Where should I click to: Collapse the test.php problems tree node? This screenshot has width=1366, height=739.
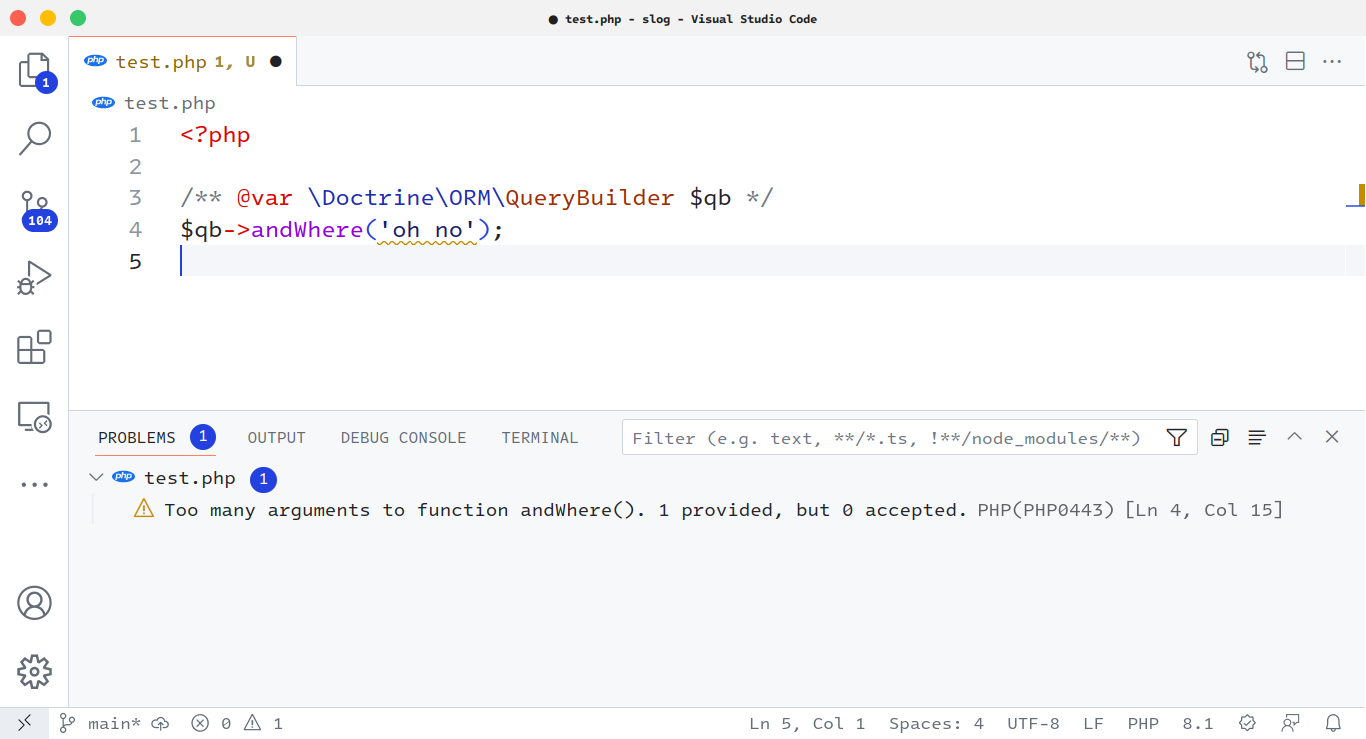(96, 478)
